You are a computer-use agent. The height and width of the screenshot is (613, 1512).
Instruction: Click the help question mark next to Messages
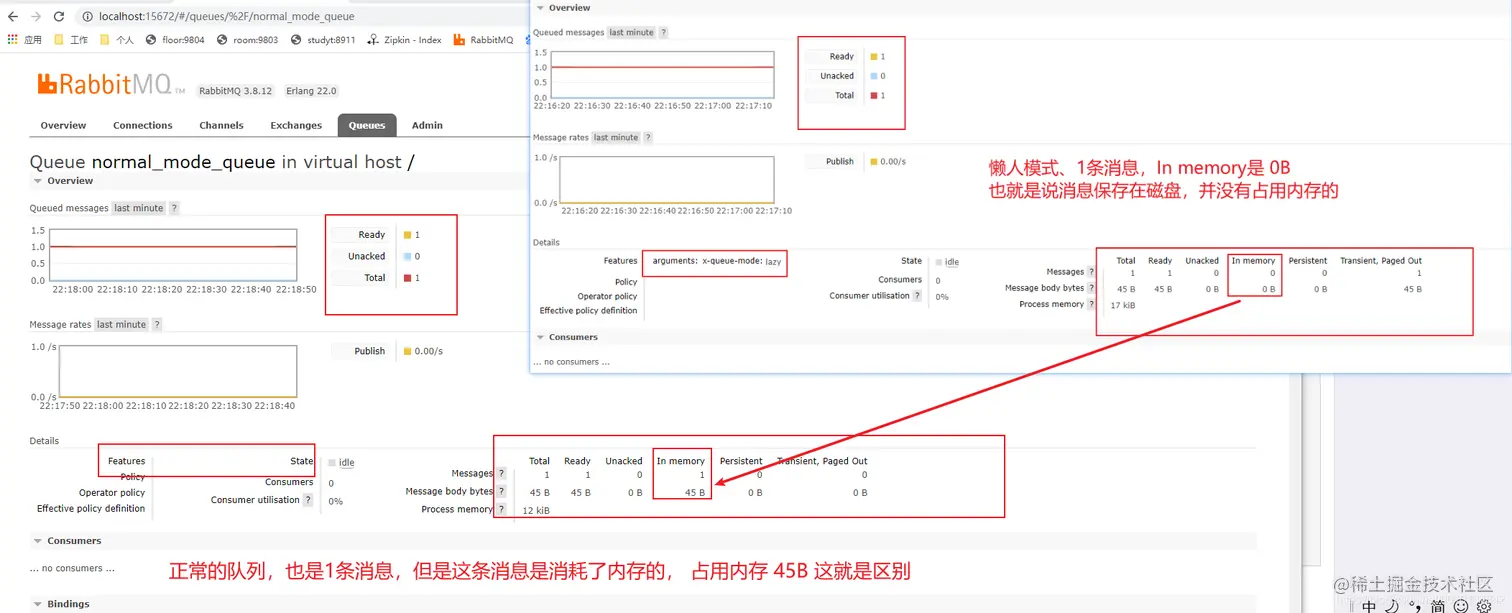click(501, 473)
